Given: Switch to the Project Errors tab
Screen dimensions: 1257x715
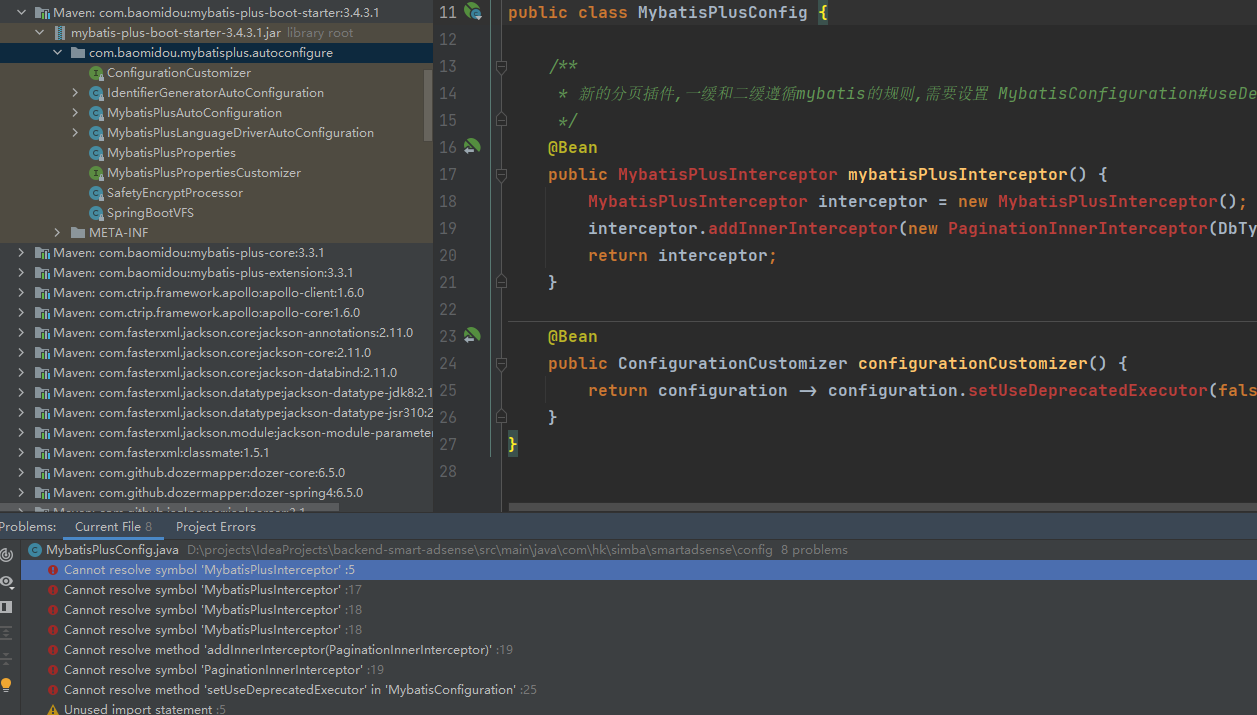Looking at the screenshot, I should coord(215,527).
